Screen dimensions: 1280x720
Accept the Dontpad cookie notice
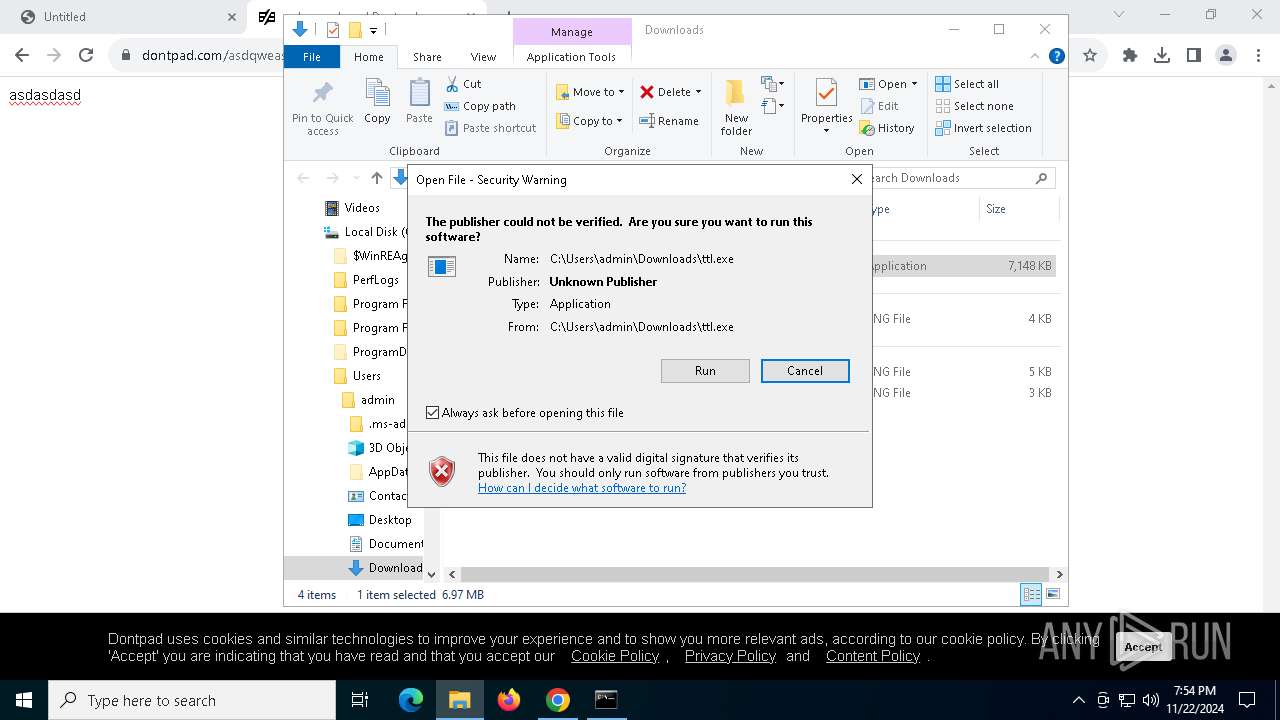[x=1143, y=647]
